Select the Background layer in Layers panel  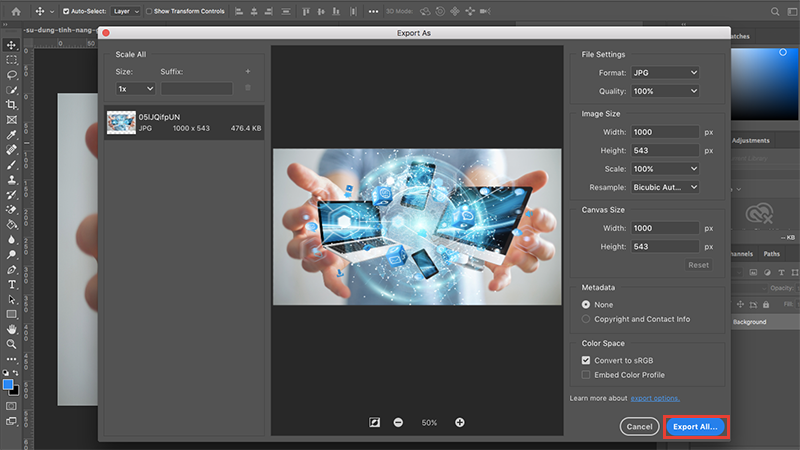pyautogui.click(x=765, y=322)
